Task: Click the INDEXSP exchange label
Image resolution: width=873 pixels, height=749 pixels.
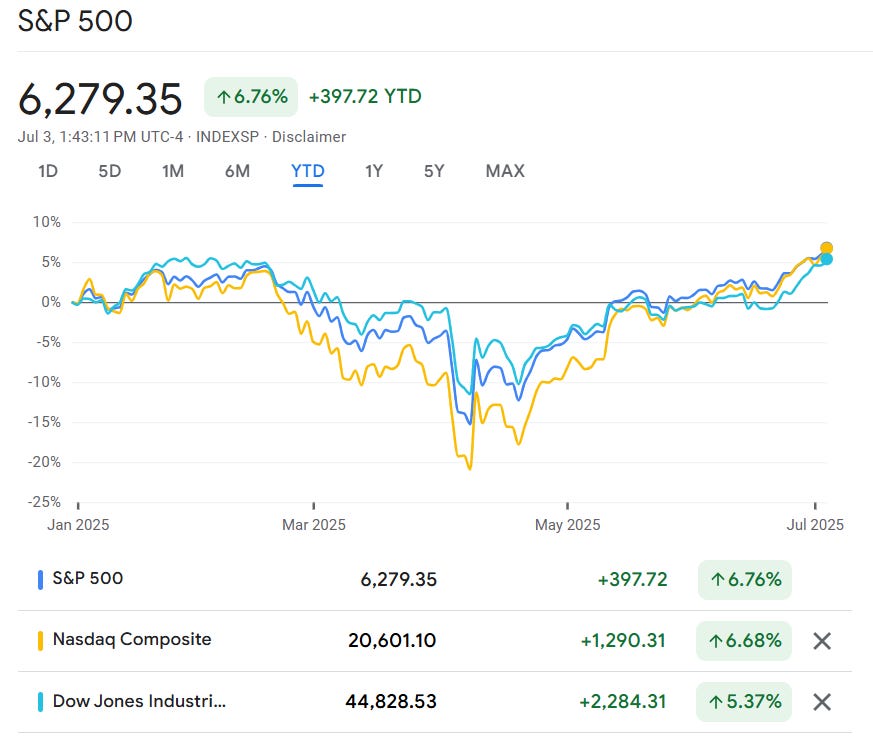Action: pyautogui.click(x=227, y=136)
